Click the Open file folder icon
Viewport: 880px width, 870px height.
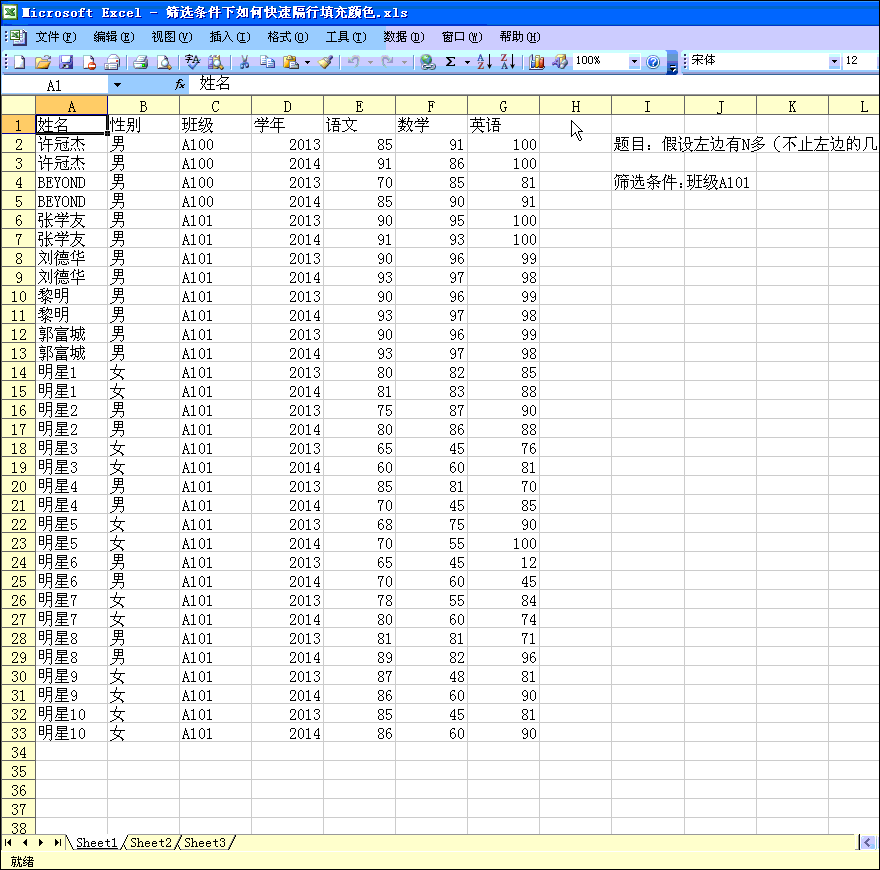tap(43, 62)
